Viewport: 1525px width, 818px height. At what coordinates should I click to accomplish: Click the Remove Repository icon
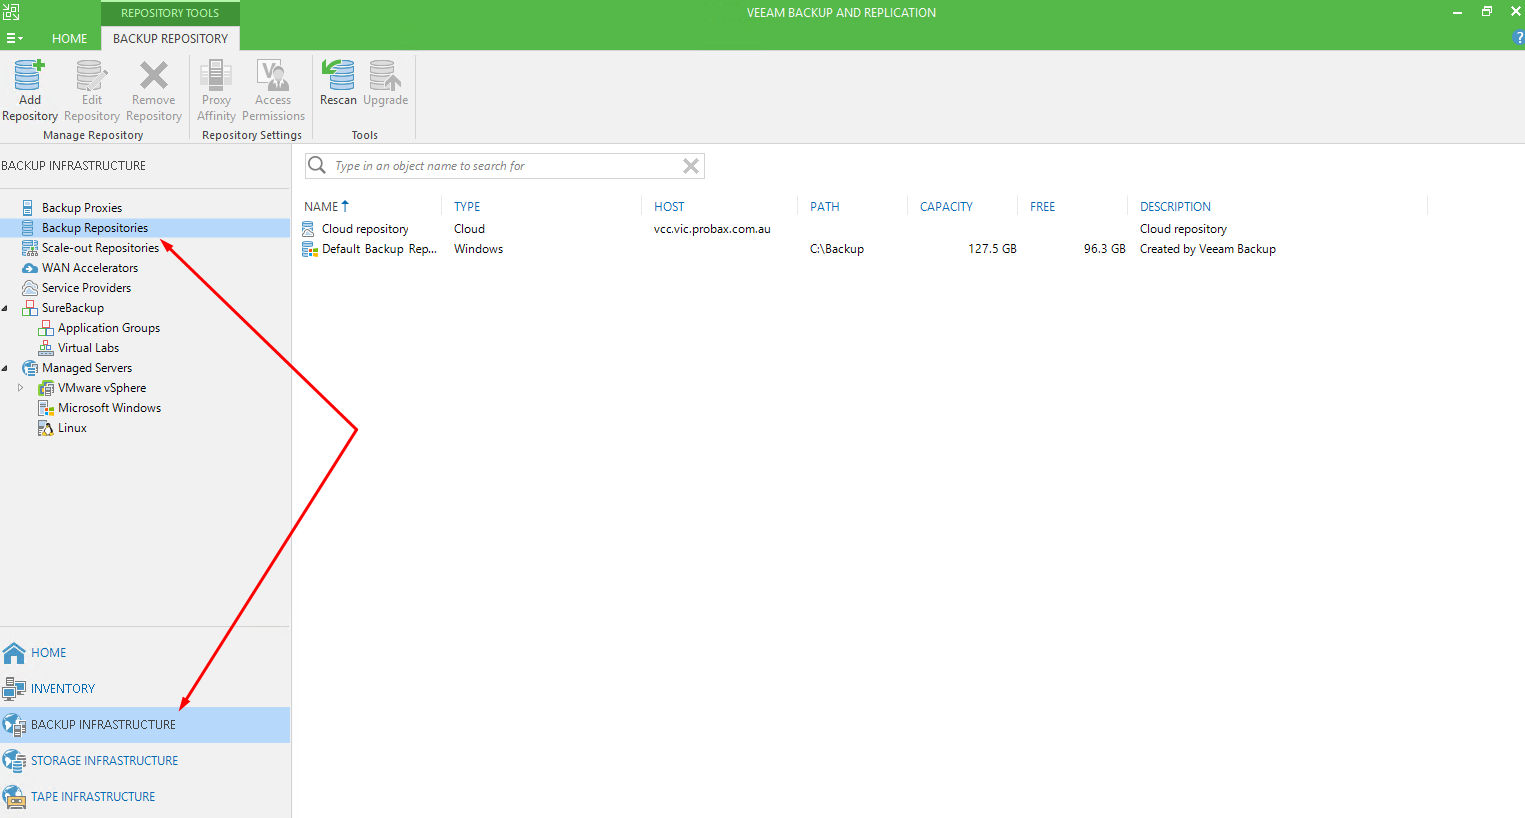click(x=153, y=76)
